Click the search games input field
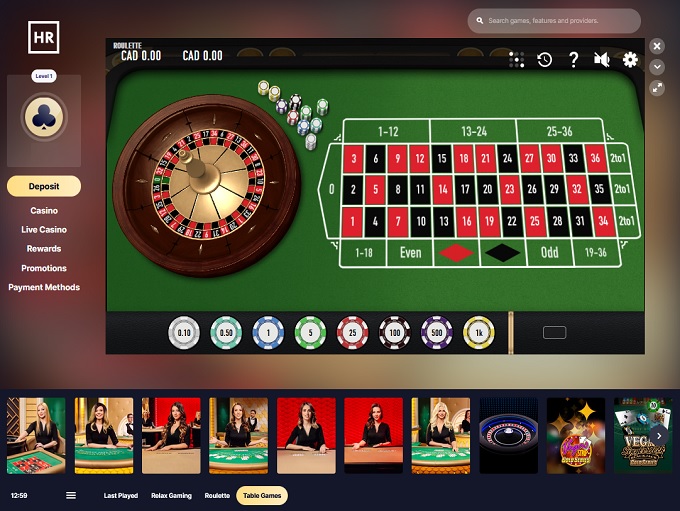The image size is (680, 511). coord(554,20)
